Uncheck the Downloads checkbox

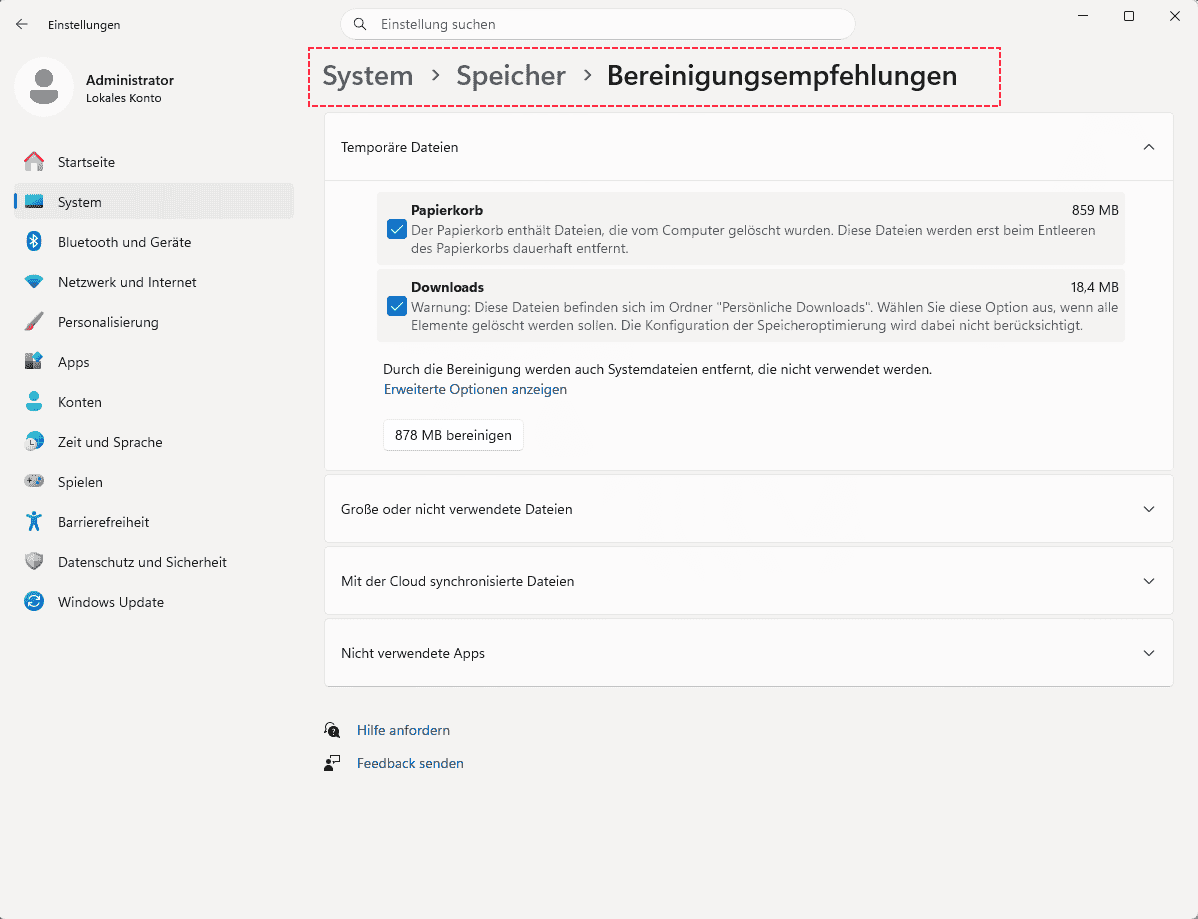[x=397, y=306]
